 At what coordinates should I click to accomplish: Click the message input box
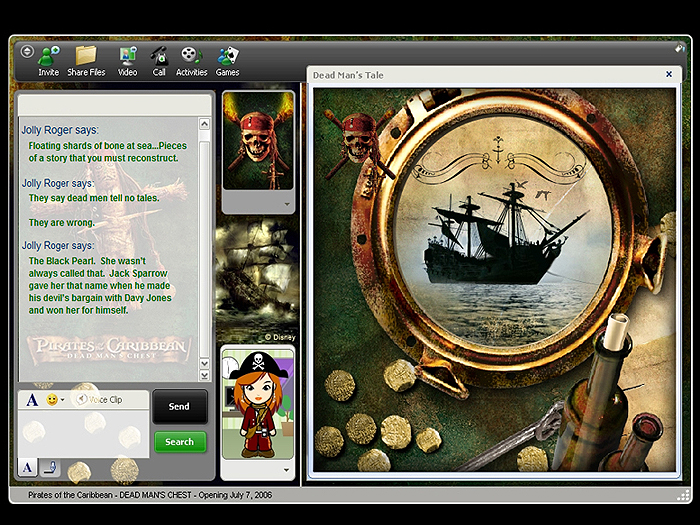pyautogui.click(x=83, y=433)
